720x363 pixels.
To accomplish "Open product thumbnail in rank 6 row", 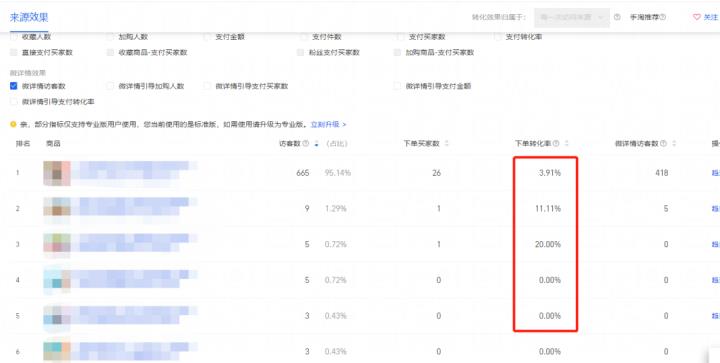I will 57,351.
